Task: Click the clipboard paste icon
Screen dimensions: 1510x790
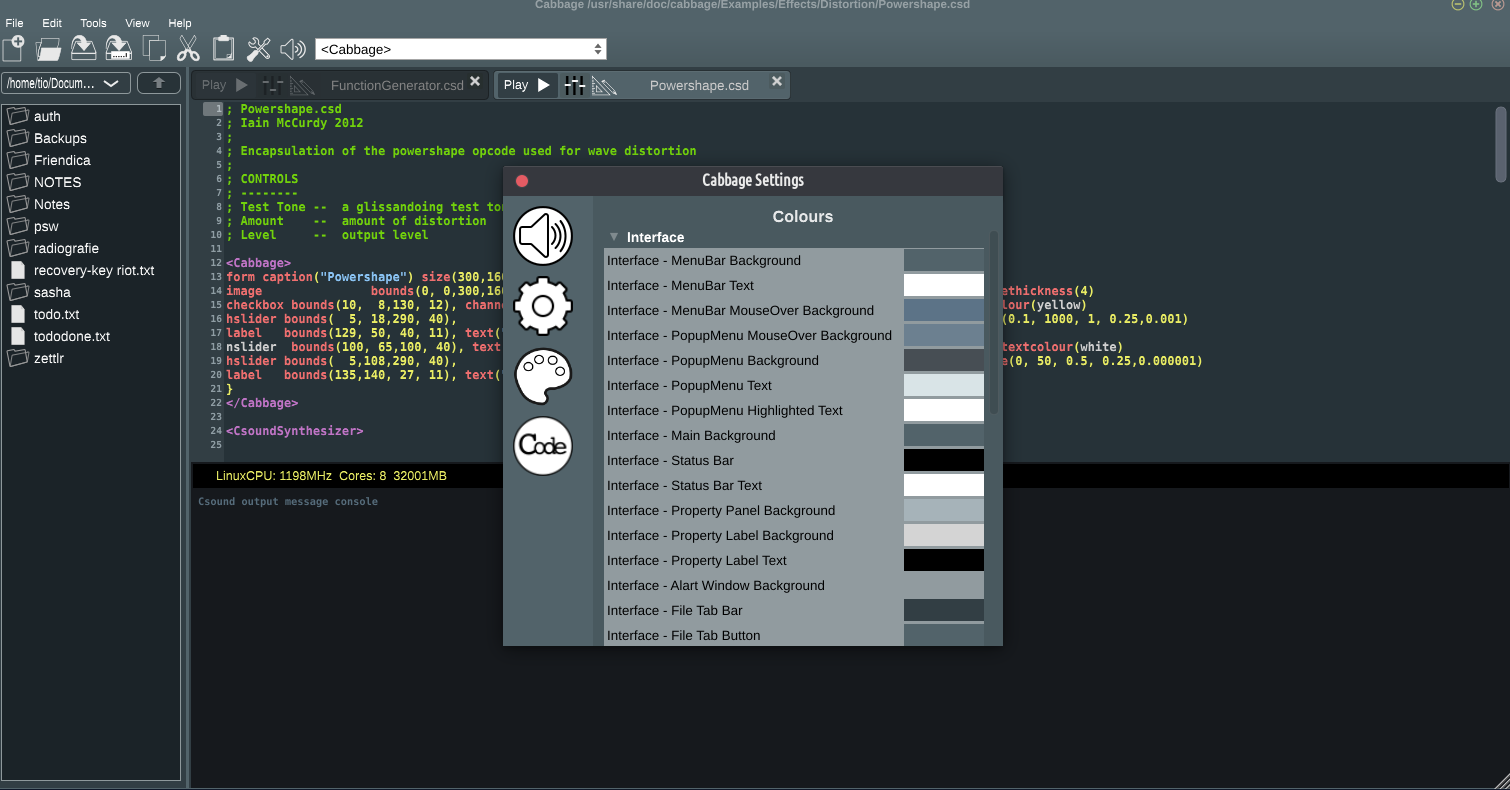Action: point(224,48)
